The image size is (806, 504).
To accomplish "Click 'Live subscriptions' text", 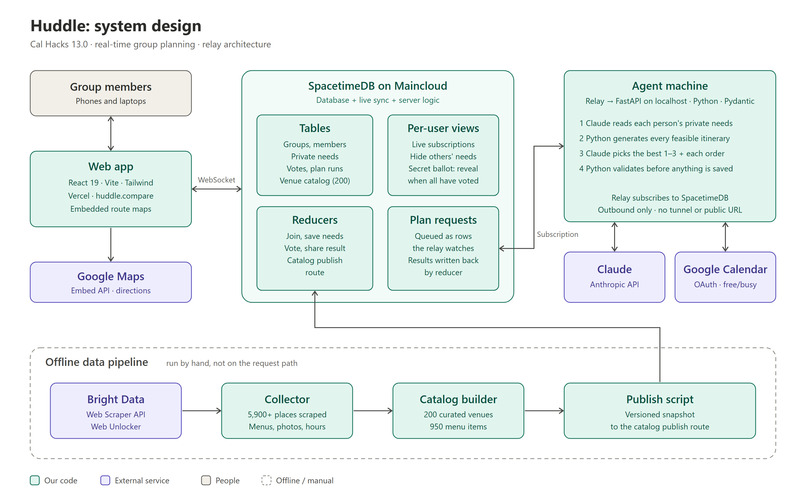I will [x=443, y=145].
